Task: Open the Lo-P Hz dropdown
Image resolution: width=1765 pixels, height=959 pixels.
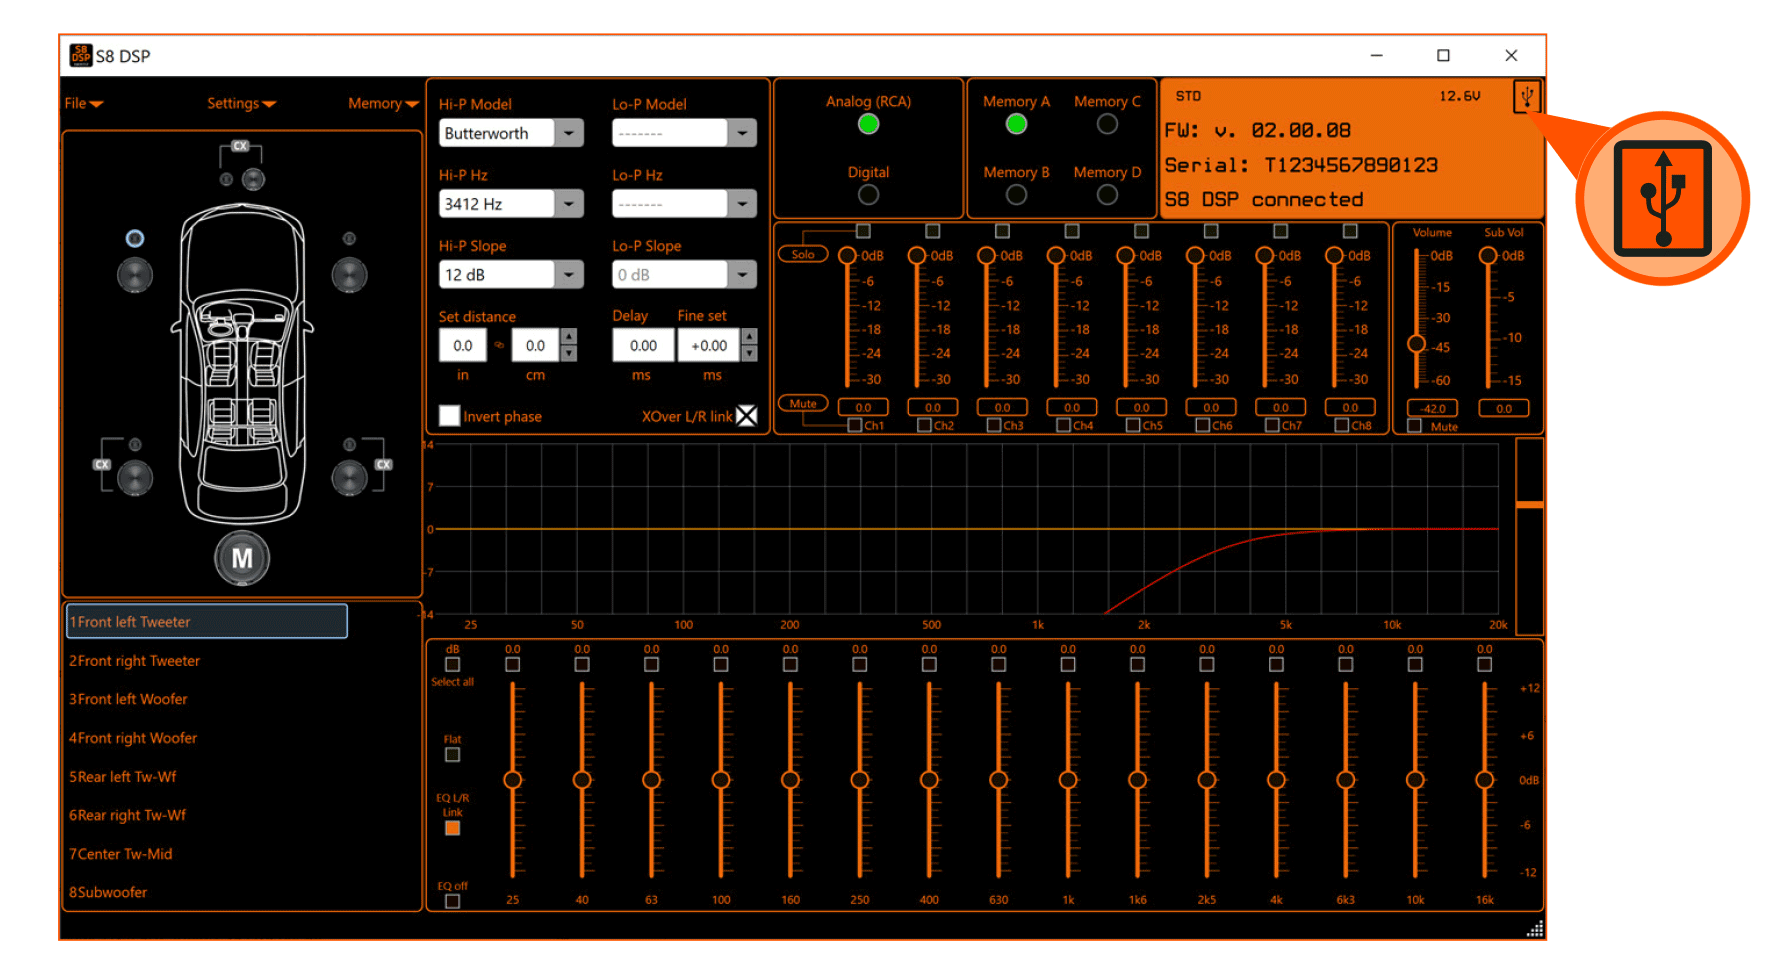Action: click(742, 203)
